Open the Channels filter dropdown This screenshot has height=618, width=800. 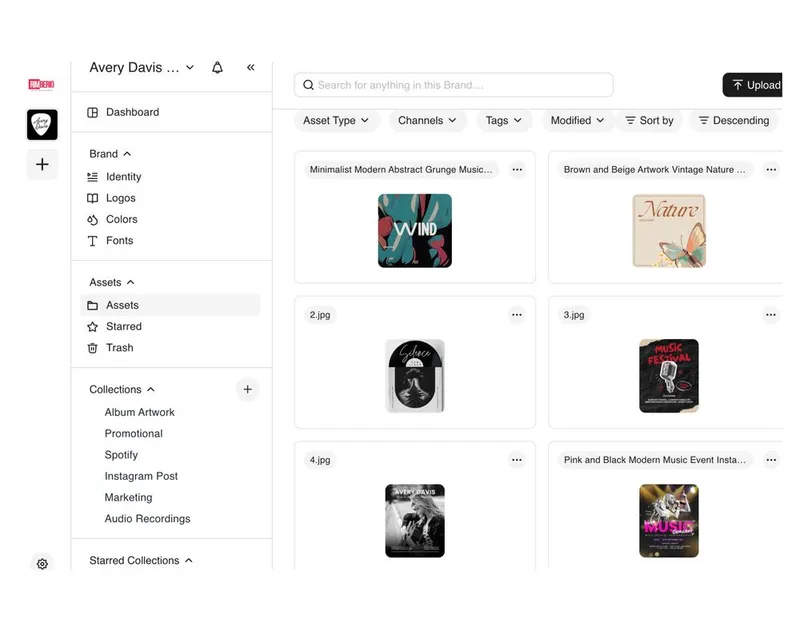pyautogui.click(x=427, y=120)
